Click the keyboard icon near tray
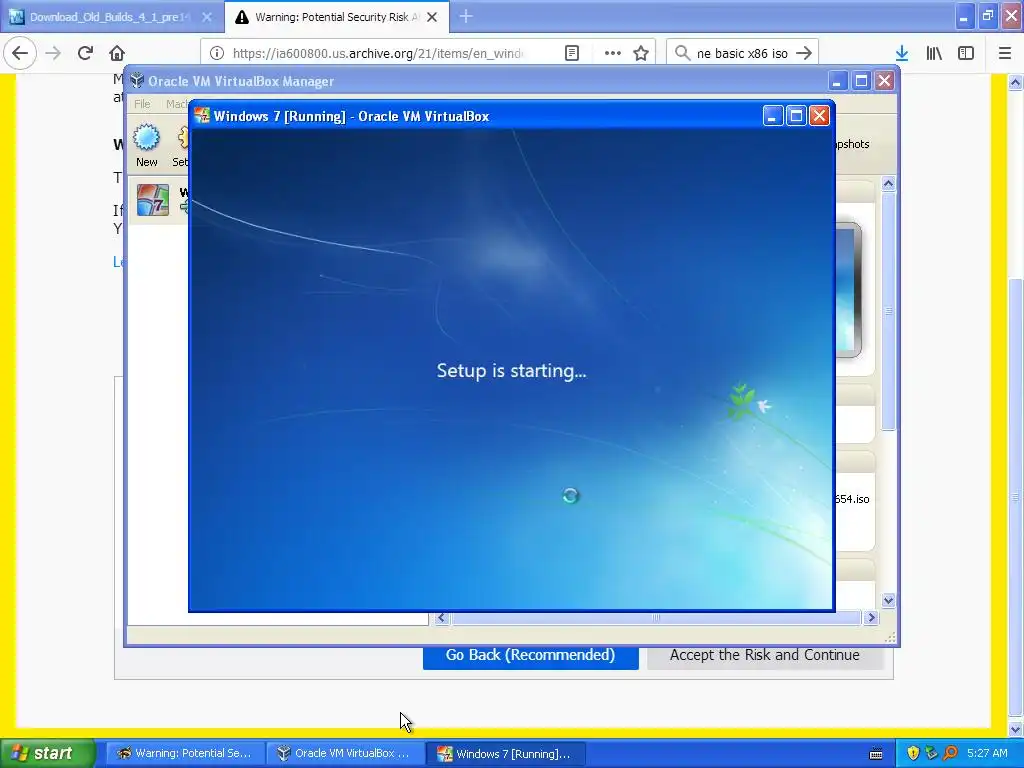This screenshot has width=1024, height=768. (x=876, y=754)
